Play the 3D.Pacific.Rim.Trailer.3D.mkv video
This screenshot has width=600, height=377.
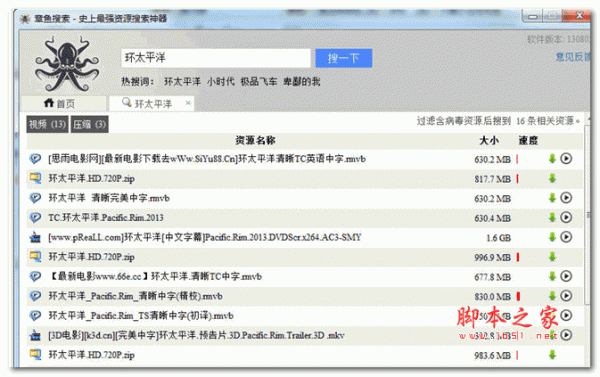[566, 335]
